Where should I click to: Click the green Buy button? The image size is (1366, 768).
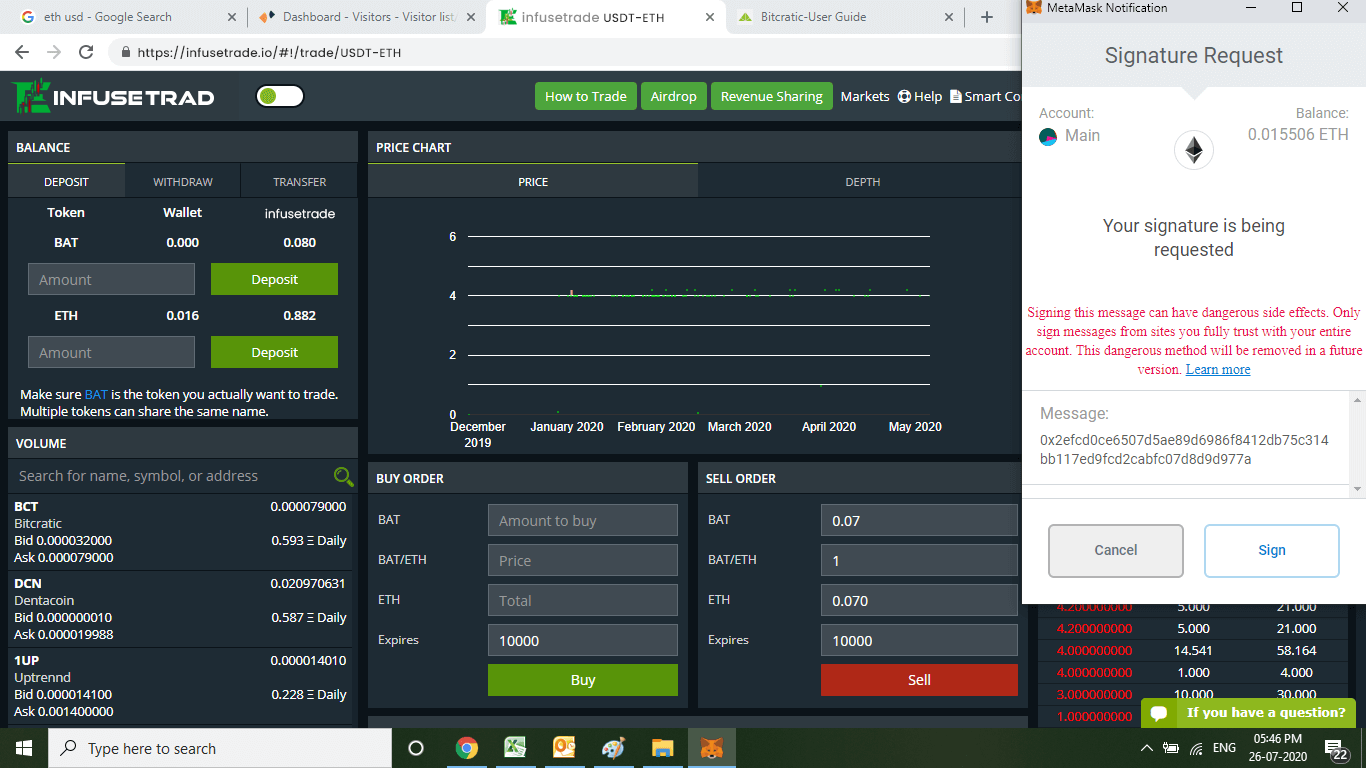(x=583, y=680)
